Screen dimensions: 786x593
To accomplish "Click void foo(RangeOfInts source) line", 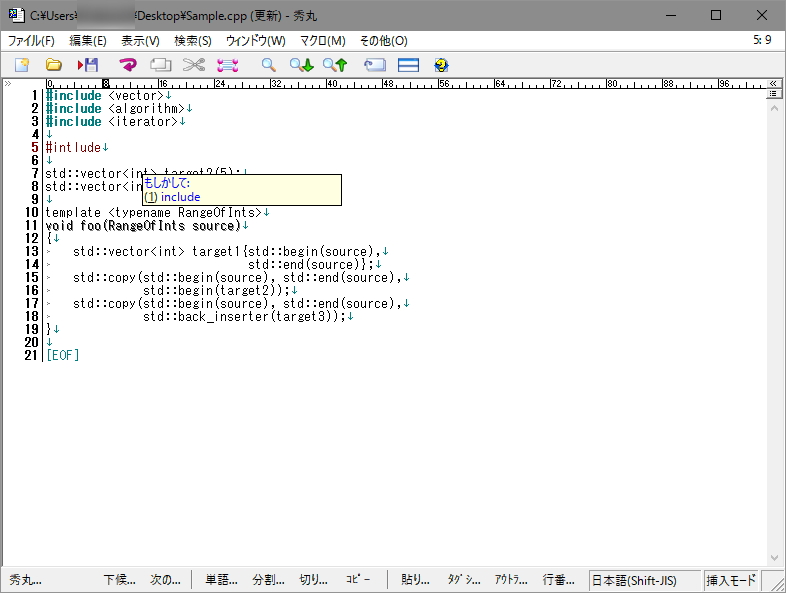I will coord(143,226).
